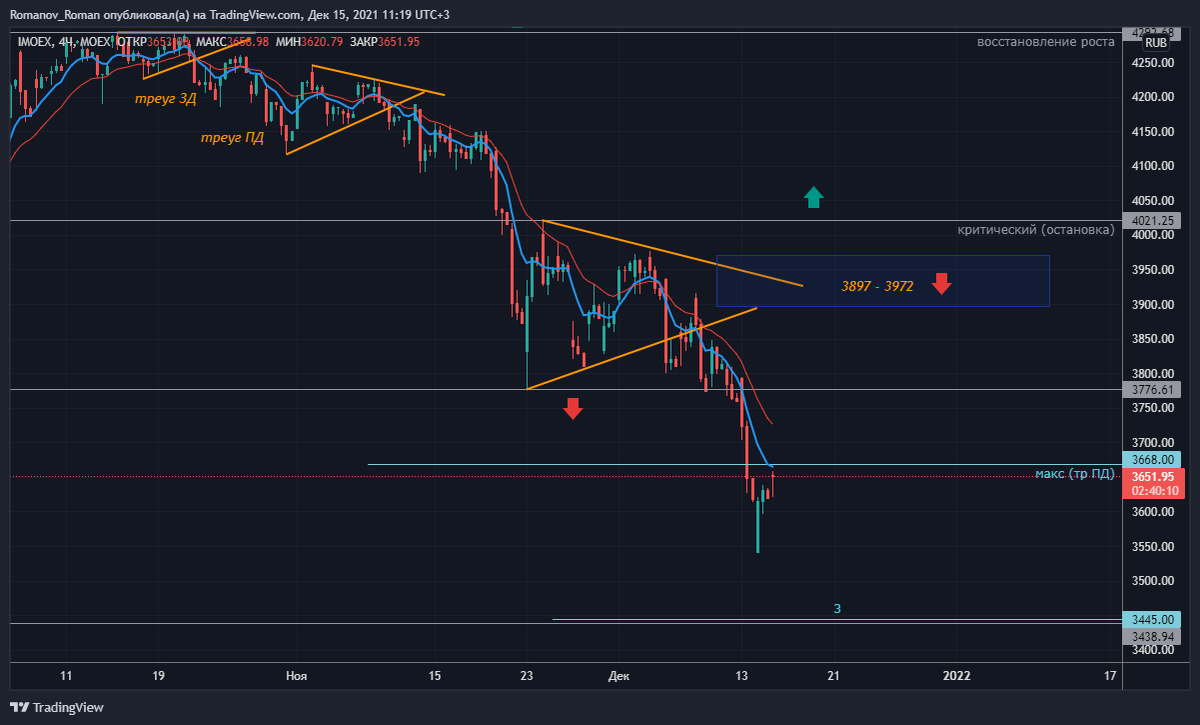The width and height of the screenshot is (1200, 725).
Task: Click the 'Дек' month label on time axis
Action: [x=619, y=676]
